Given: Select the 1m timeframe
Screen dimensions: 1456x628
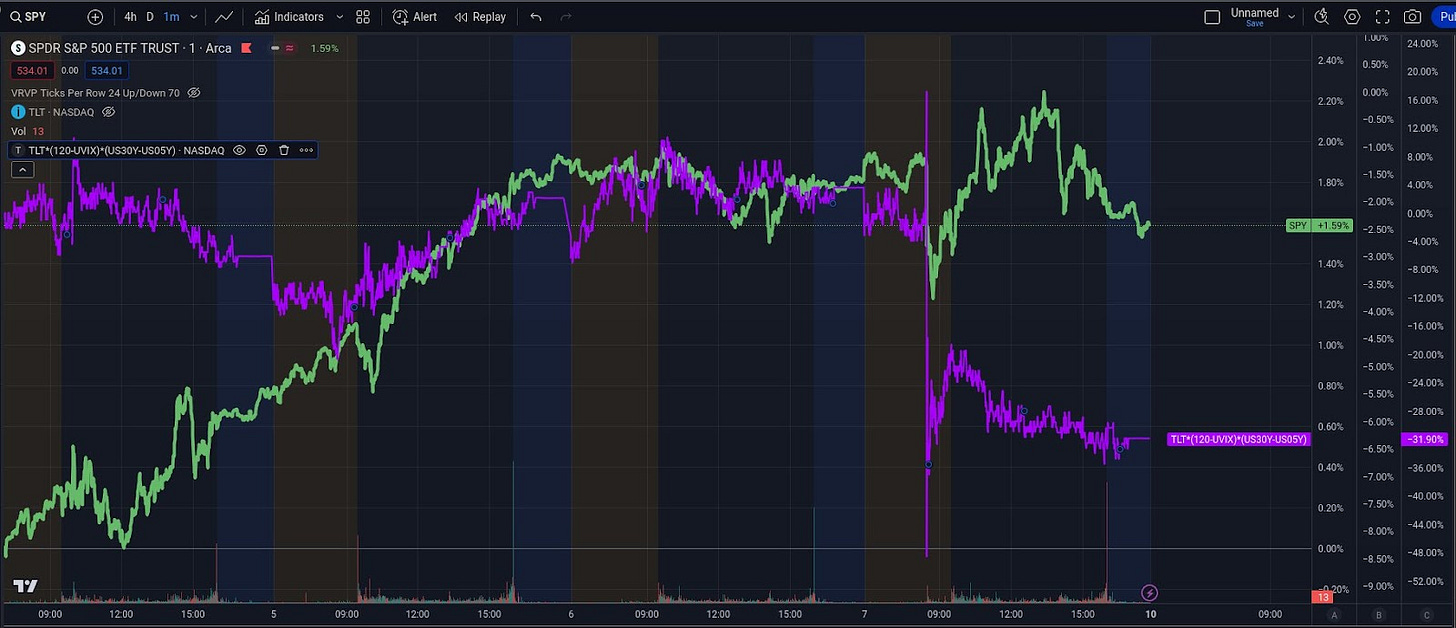Looking at the screenshot, I should pos(171,17).
